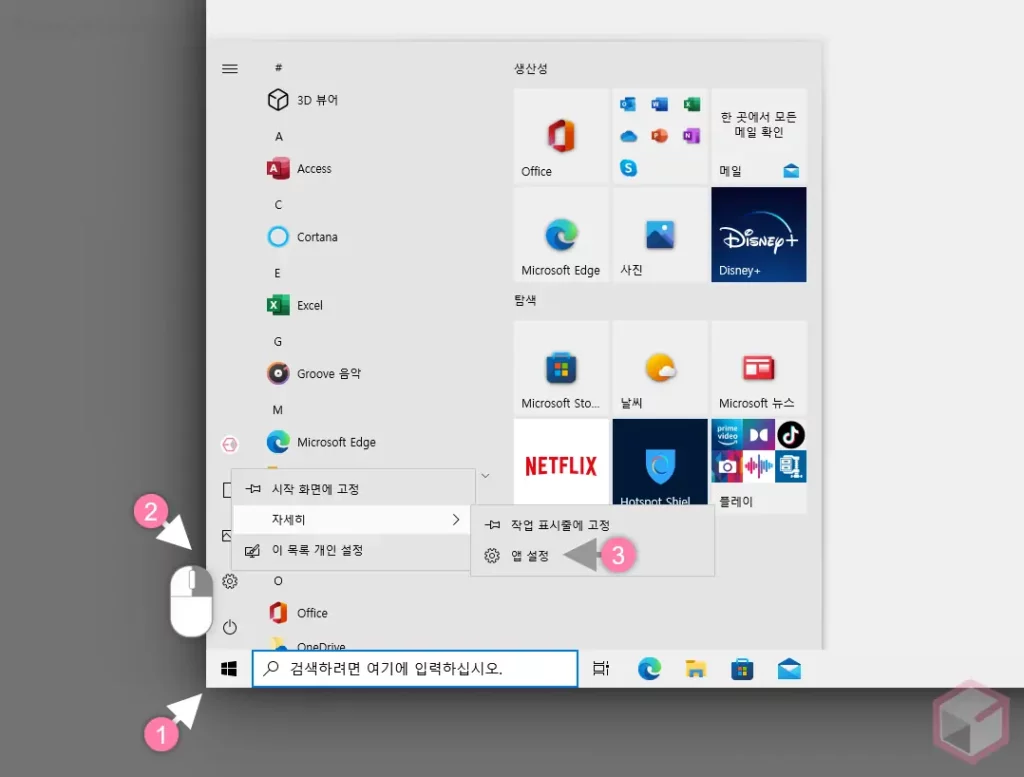
Task: Launch the Disney+ tile
Action: (758, 234)
